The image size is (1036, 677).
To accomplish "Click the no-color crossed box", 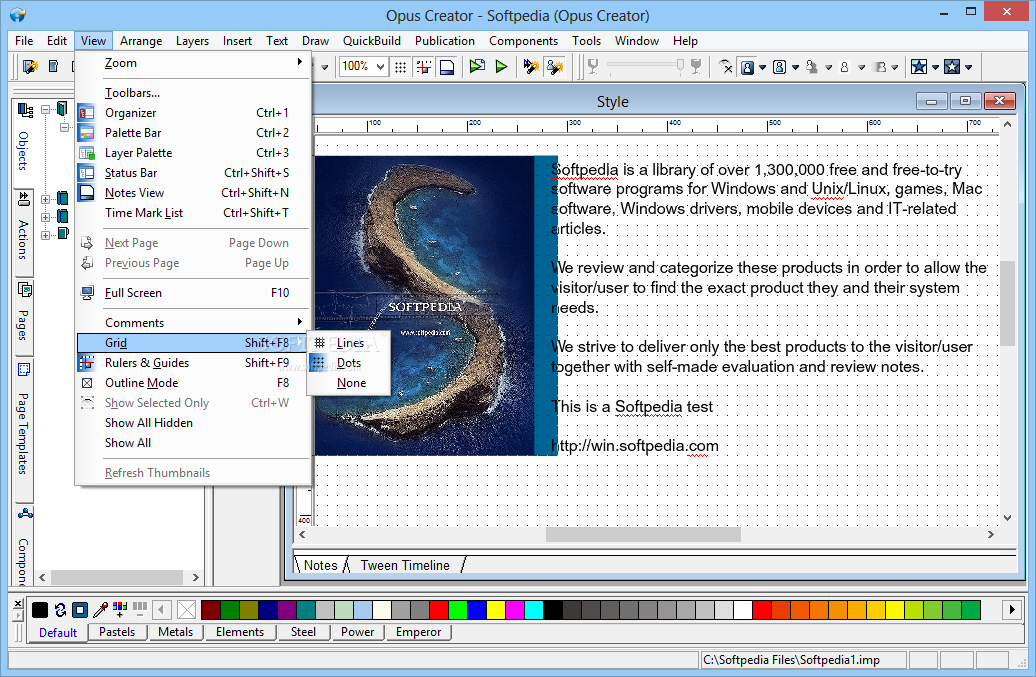I will point(187,610).
